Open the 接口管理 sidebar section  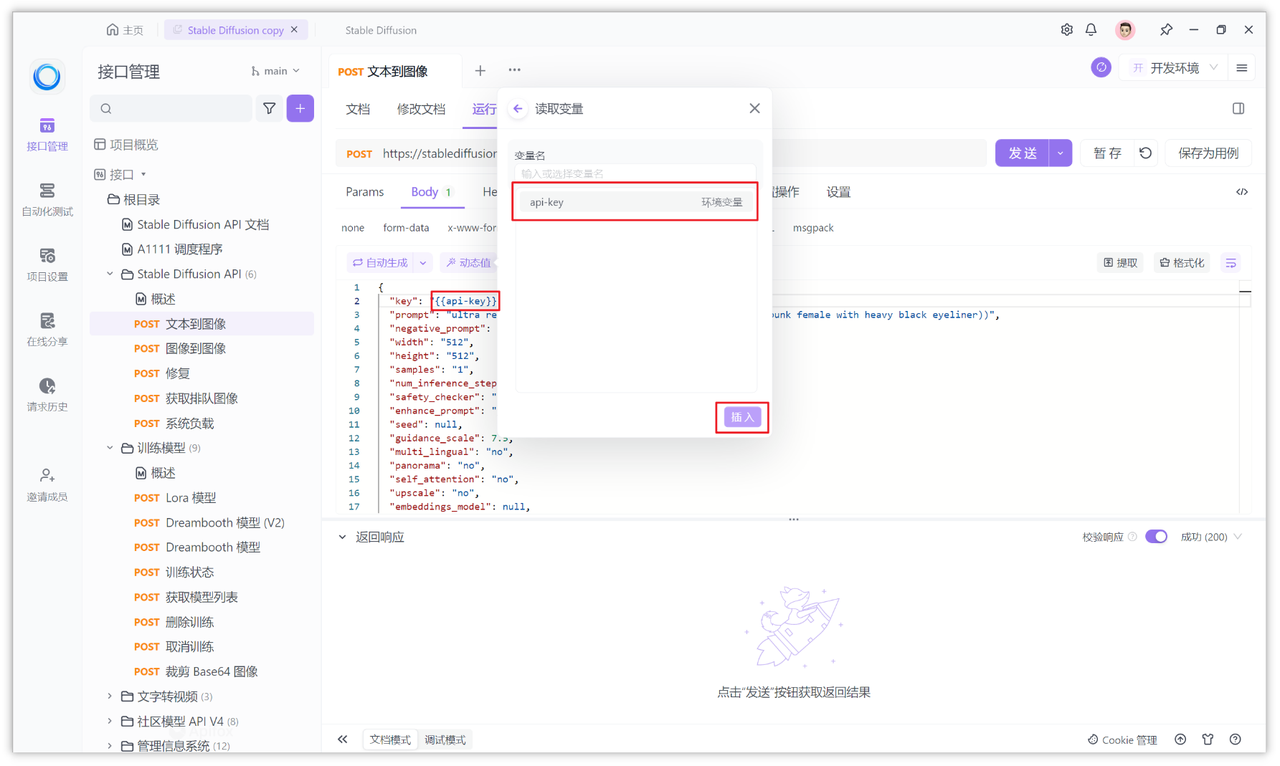pos(47,134)
